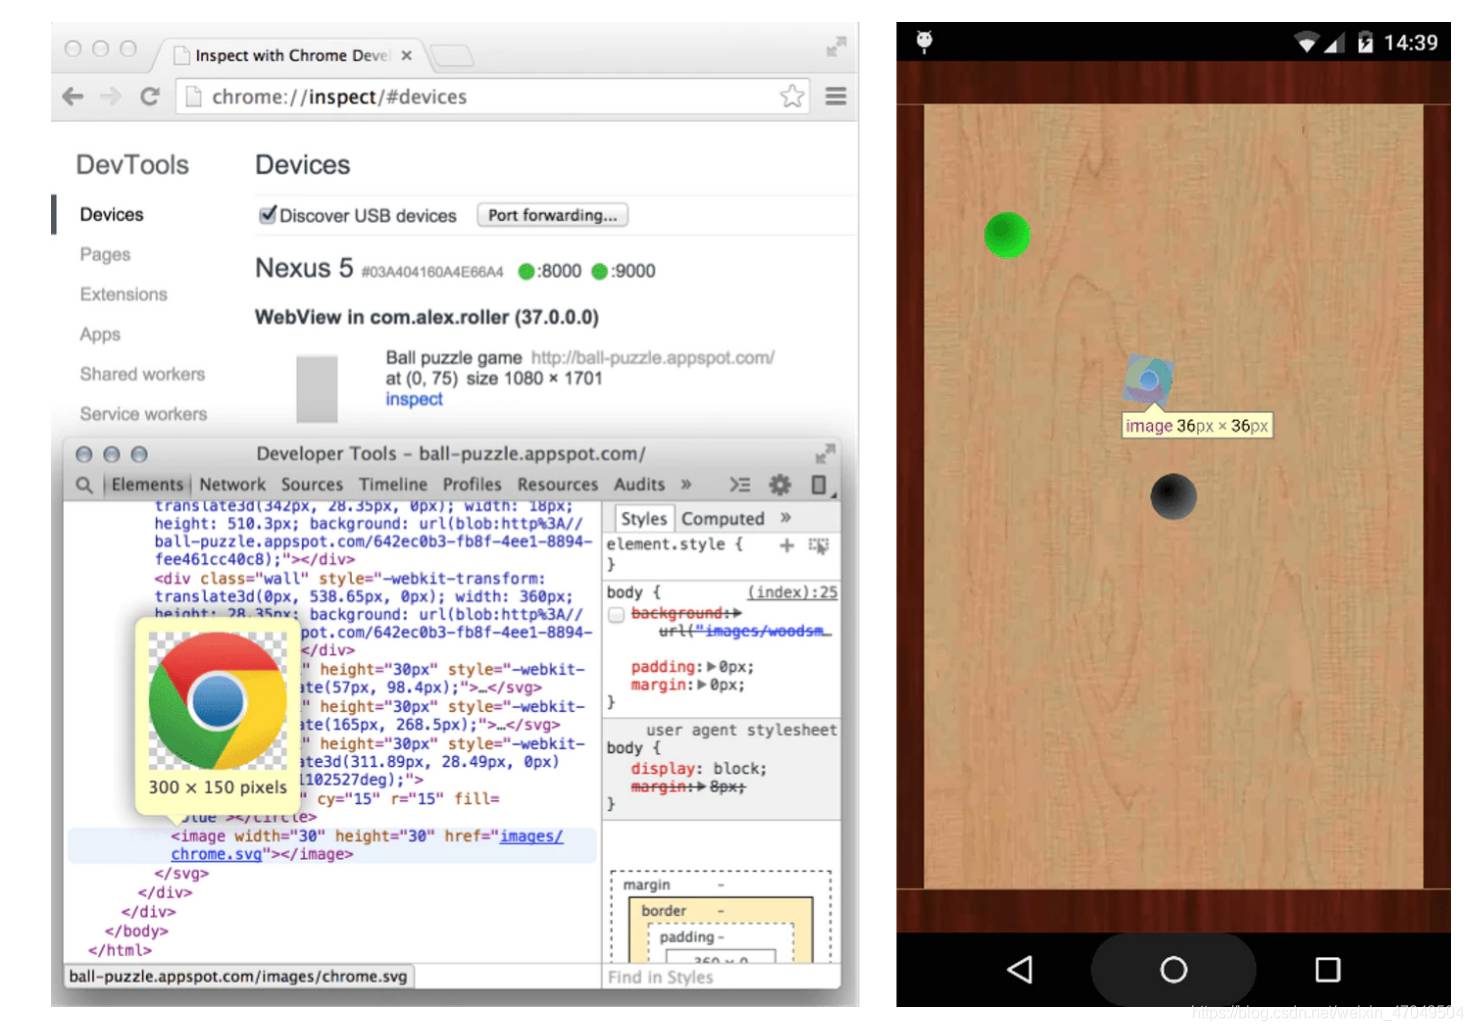This screenshot has height=1031, width=1473.
Task: Expand the struck-out background property triangle
Action: [737, 613]
